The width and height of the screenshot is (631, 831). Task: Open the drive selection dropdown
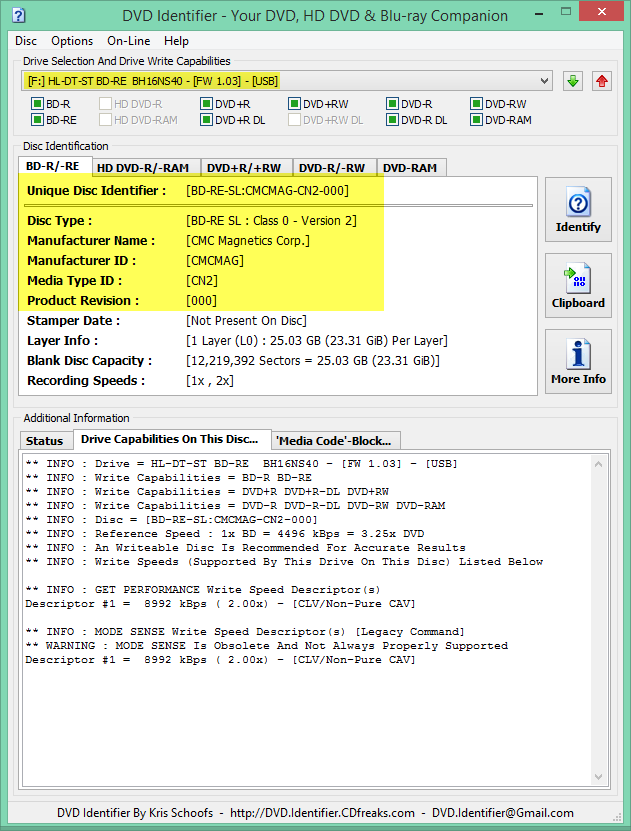click(287, 81)
